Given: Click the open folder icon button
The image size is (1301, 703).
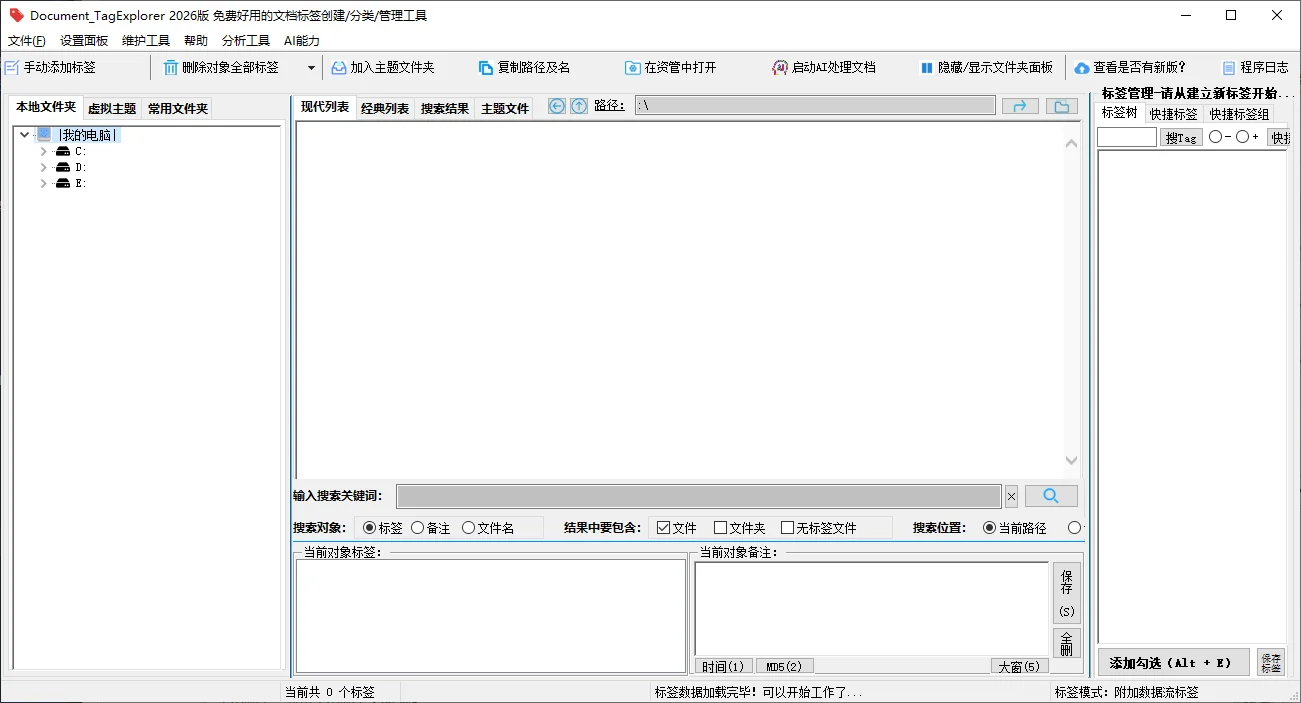Looking at the screenshot, I should pos(1062,106).
